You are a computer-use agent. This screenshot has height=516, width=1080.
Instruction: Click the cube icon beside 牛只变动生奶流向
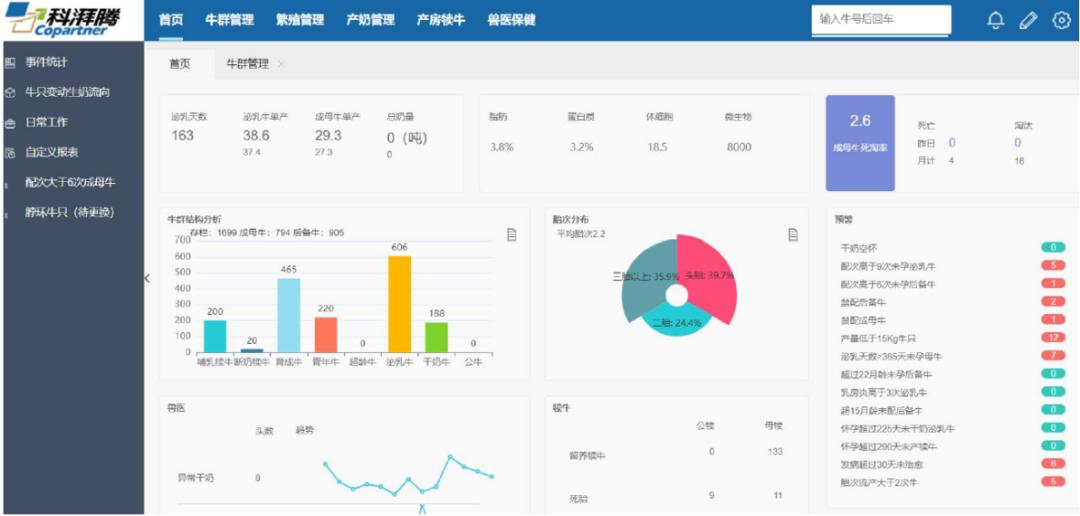pyautogui.click(x=9, y=92)
